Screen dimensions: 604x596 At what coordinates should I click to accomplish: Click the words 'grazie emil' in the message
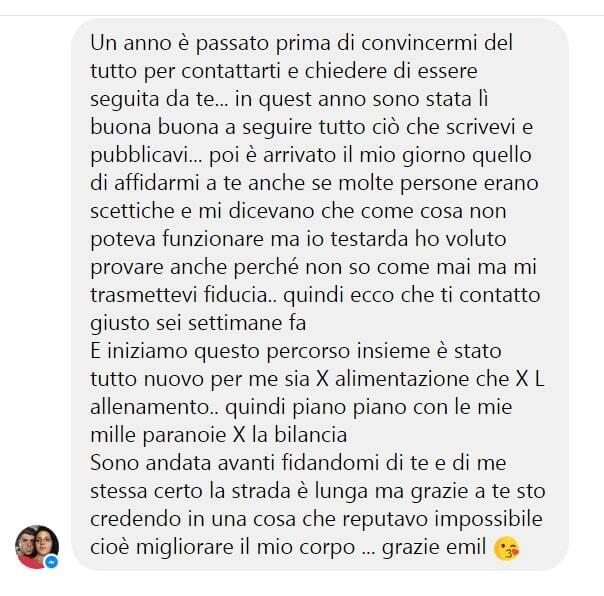[433, 547]
